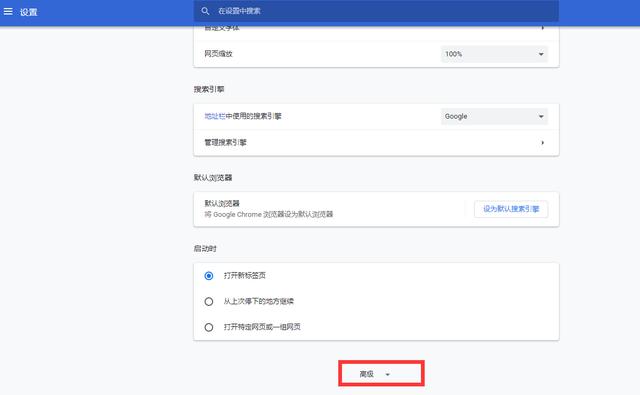Select the 打开新标签页 radio button

(x=209, y=276)
